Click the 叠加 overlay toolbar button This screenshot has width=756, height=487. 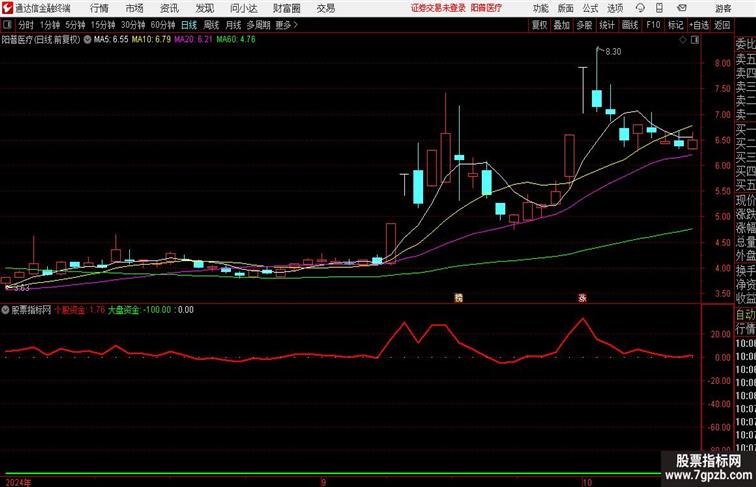(x=562, y=25)
